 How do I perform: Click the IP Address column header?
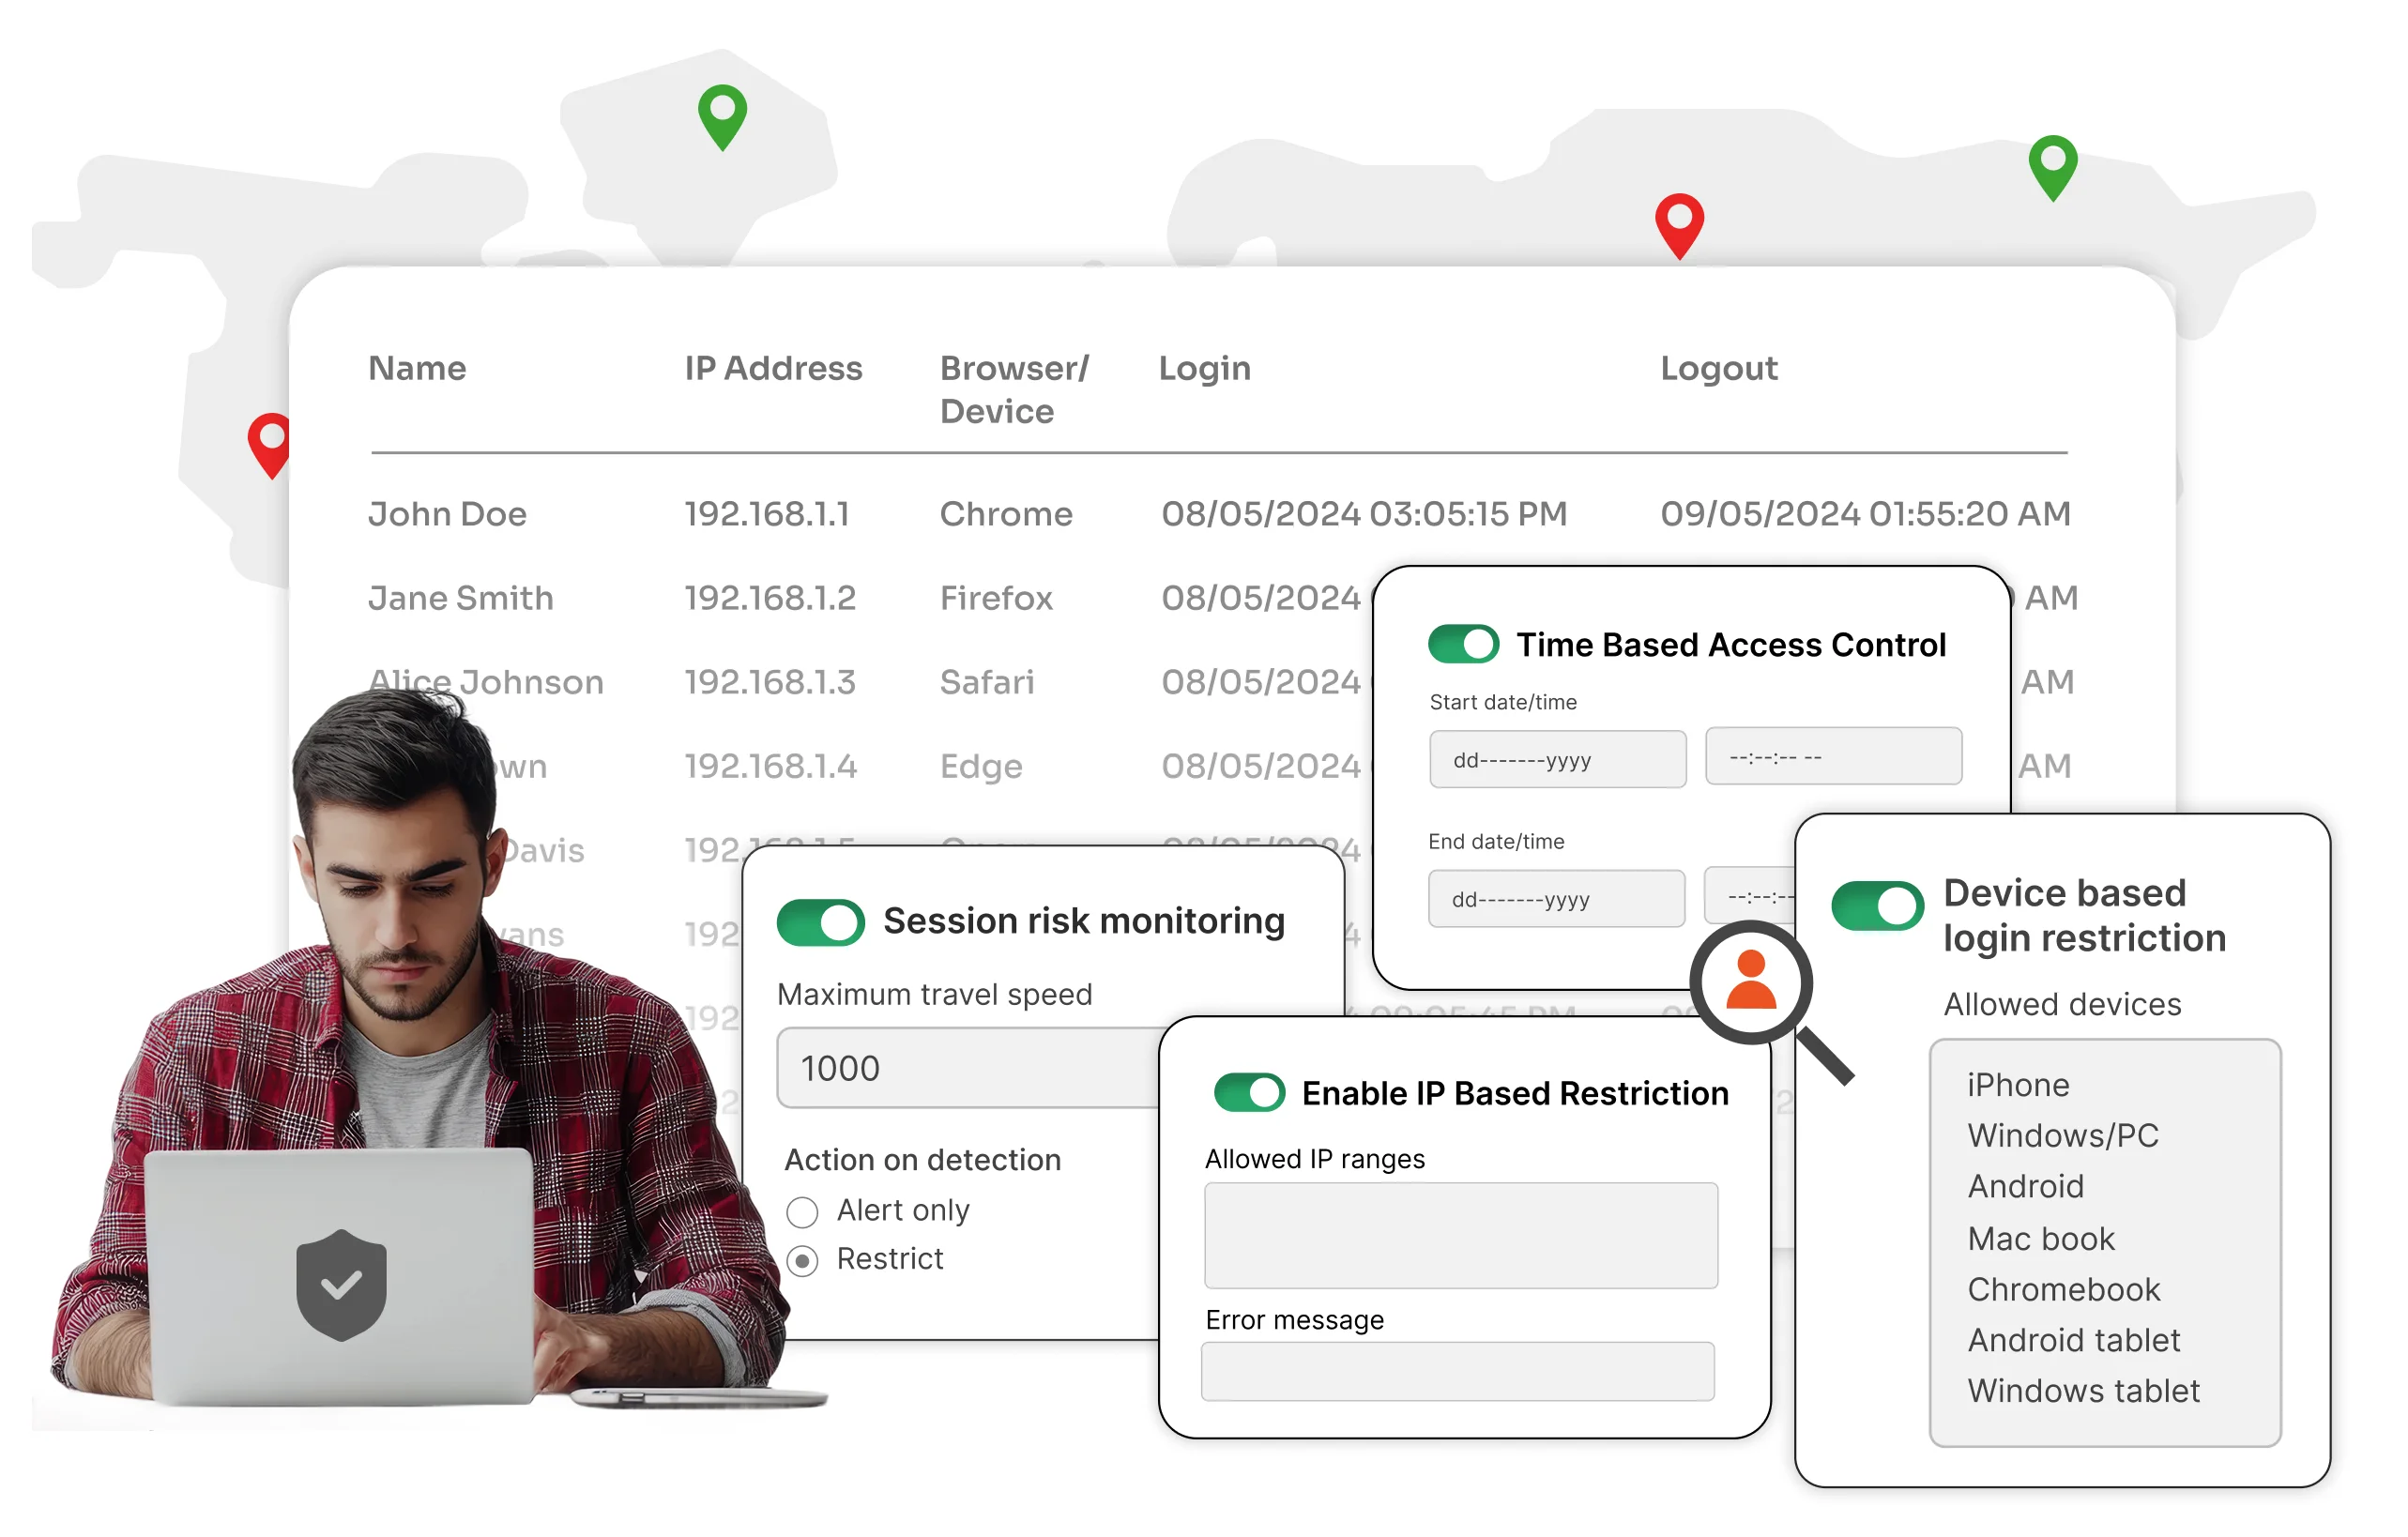(773, 368)
